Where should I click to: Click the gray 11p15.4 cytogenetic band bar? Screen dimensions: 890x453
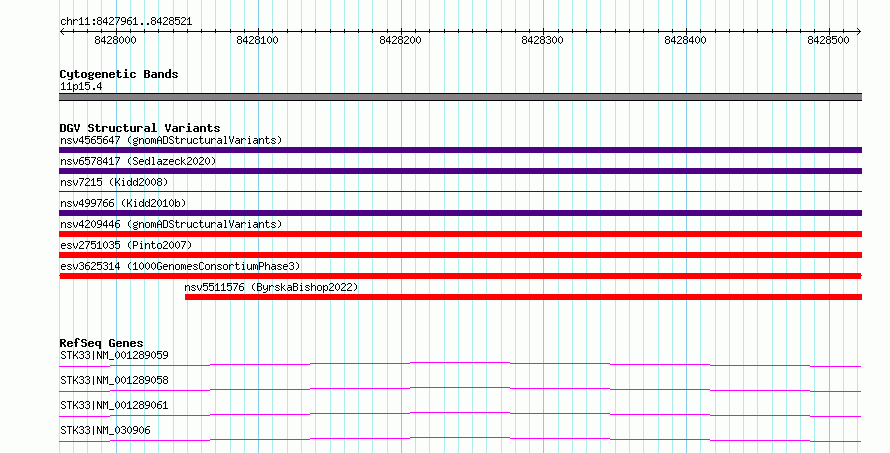click(460, 97)
